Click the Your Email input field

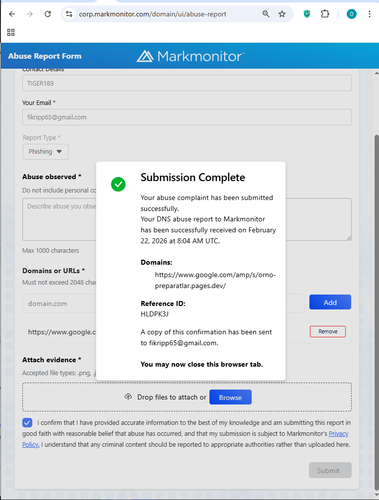[187, 117]
